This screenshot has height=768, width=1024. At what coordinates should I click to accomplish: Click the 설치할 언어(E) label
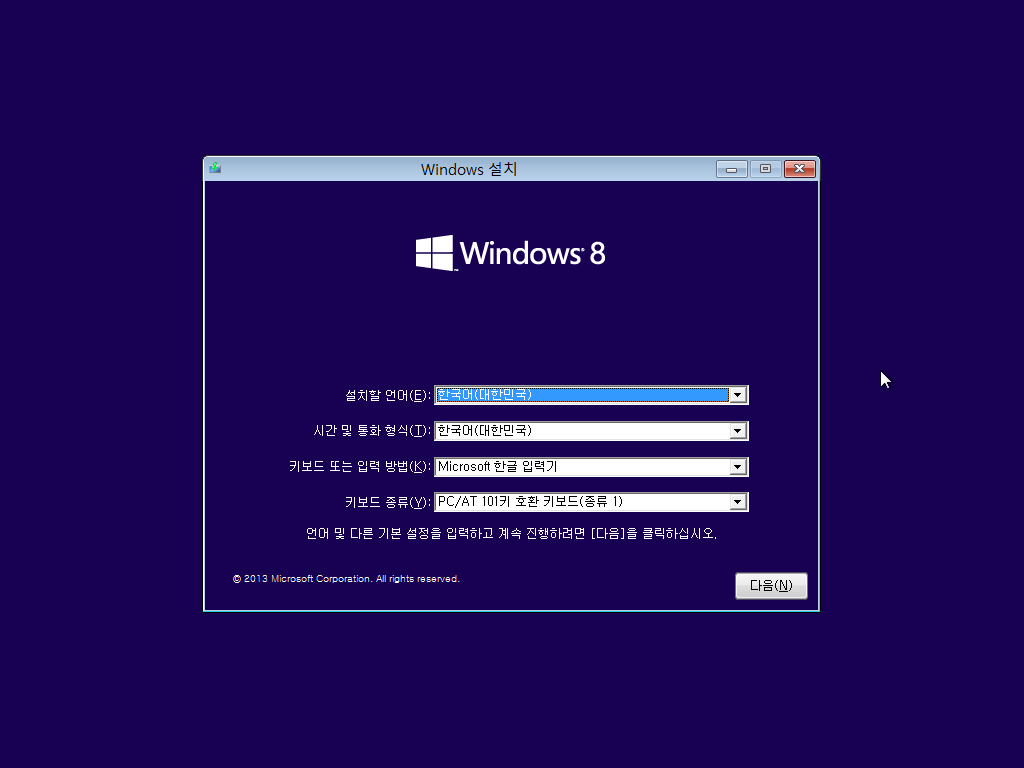[x=387, y=395]
